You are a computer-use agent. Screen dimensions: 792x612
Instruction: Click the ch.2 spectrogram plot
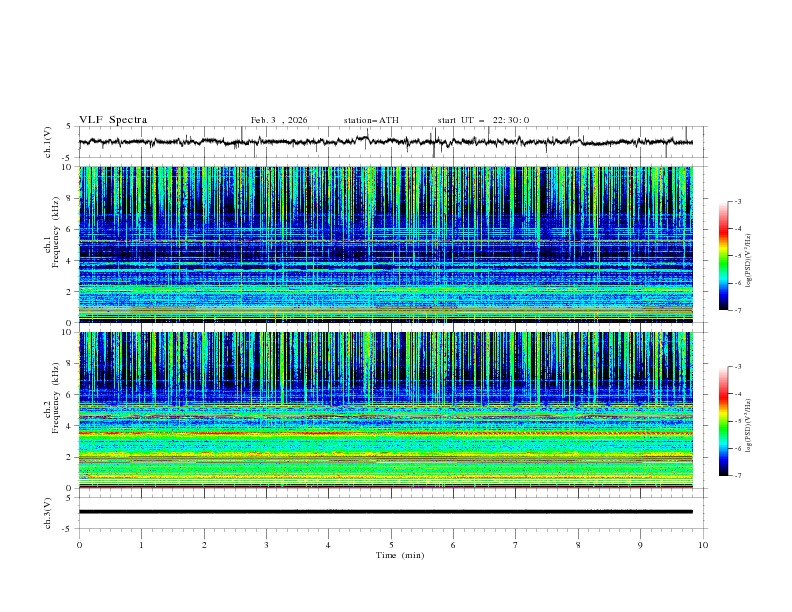pos(385,410)
